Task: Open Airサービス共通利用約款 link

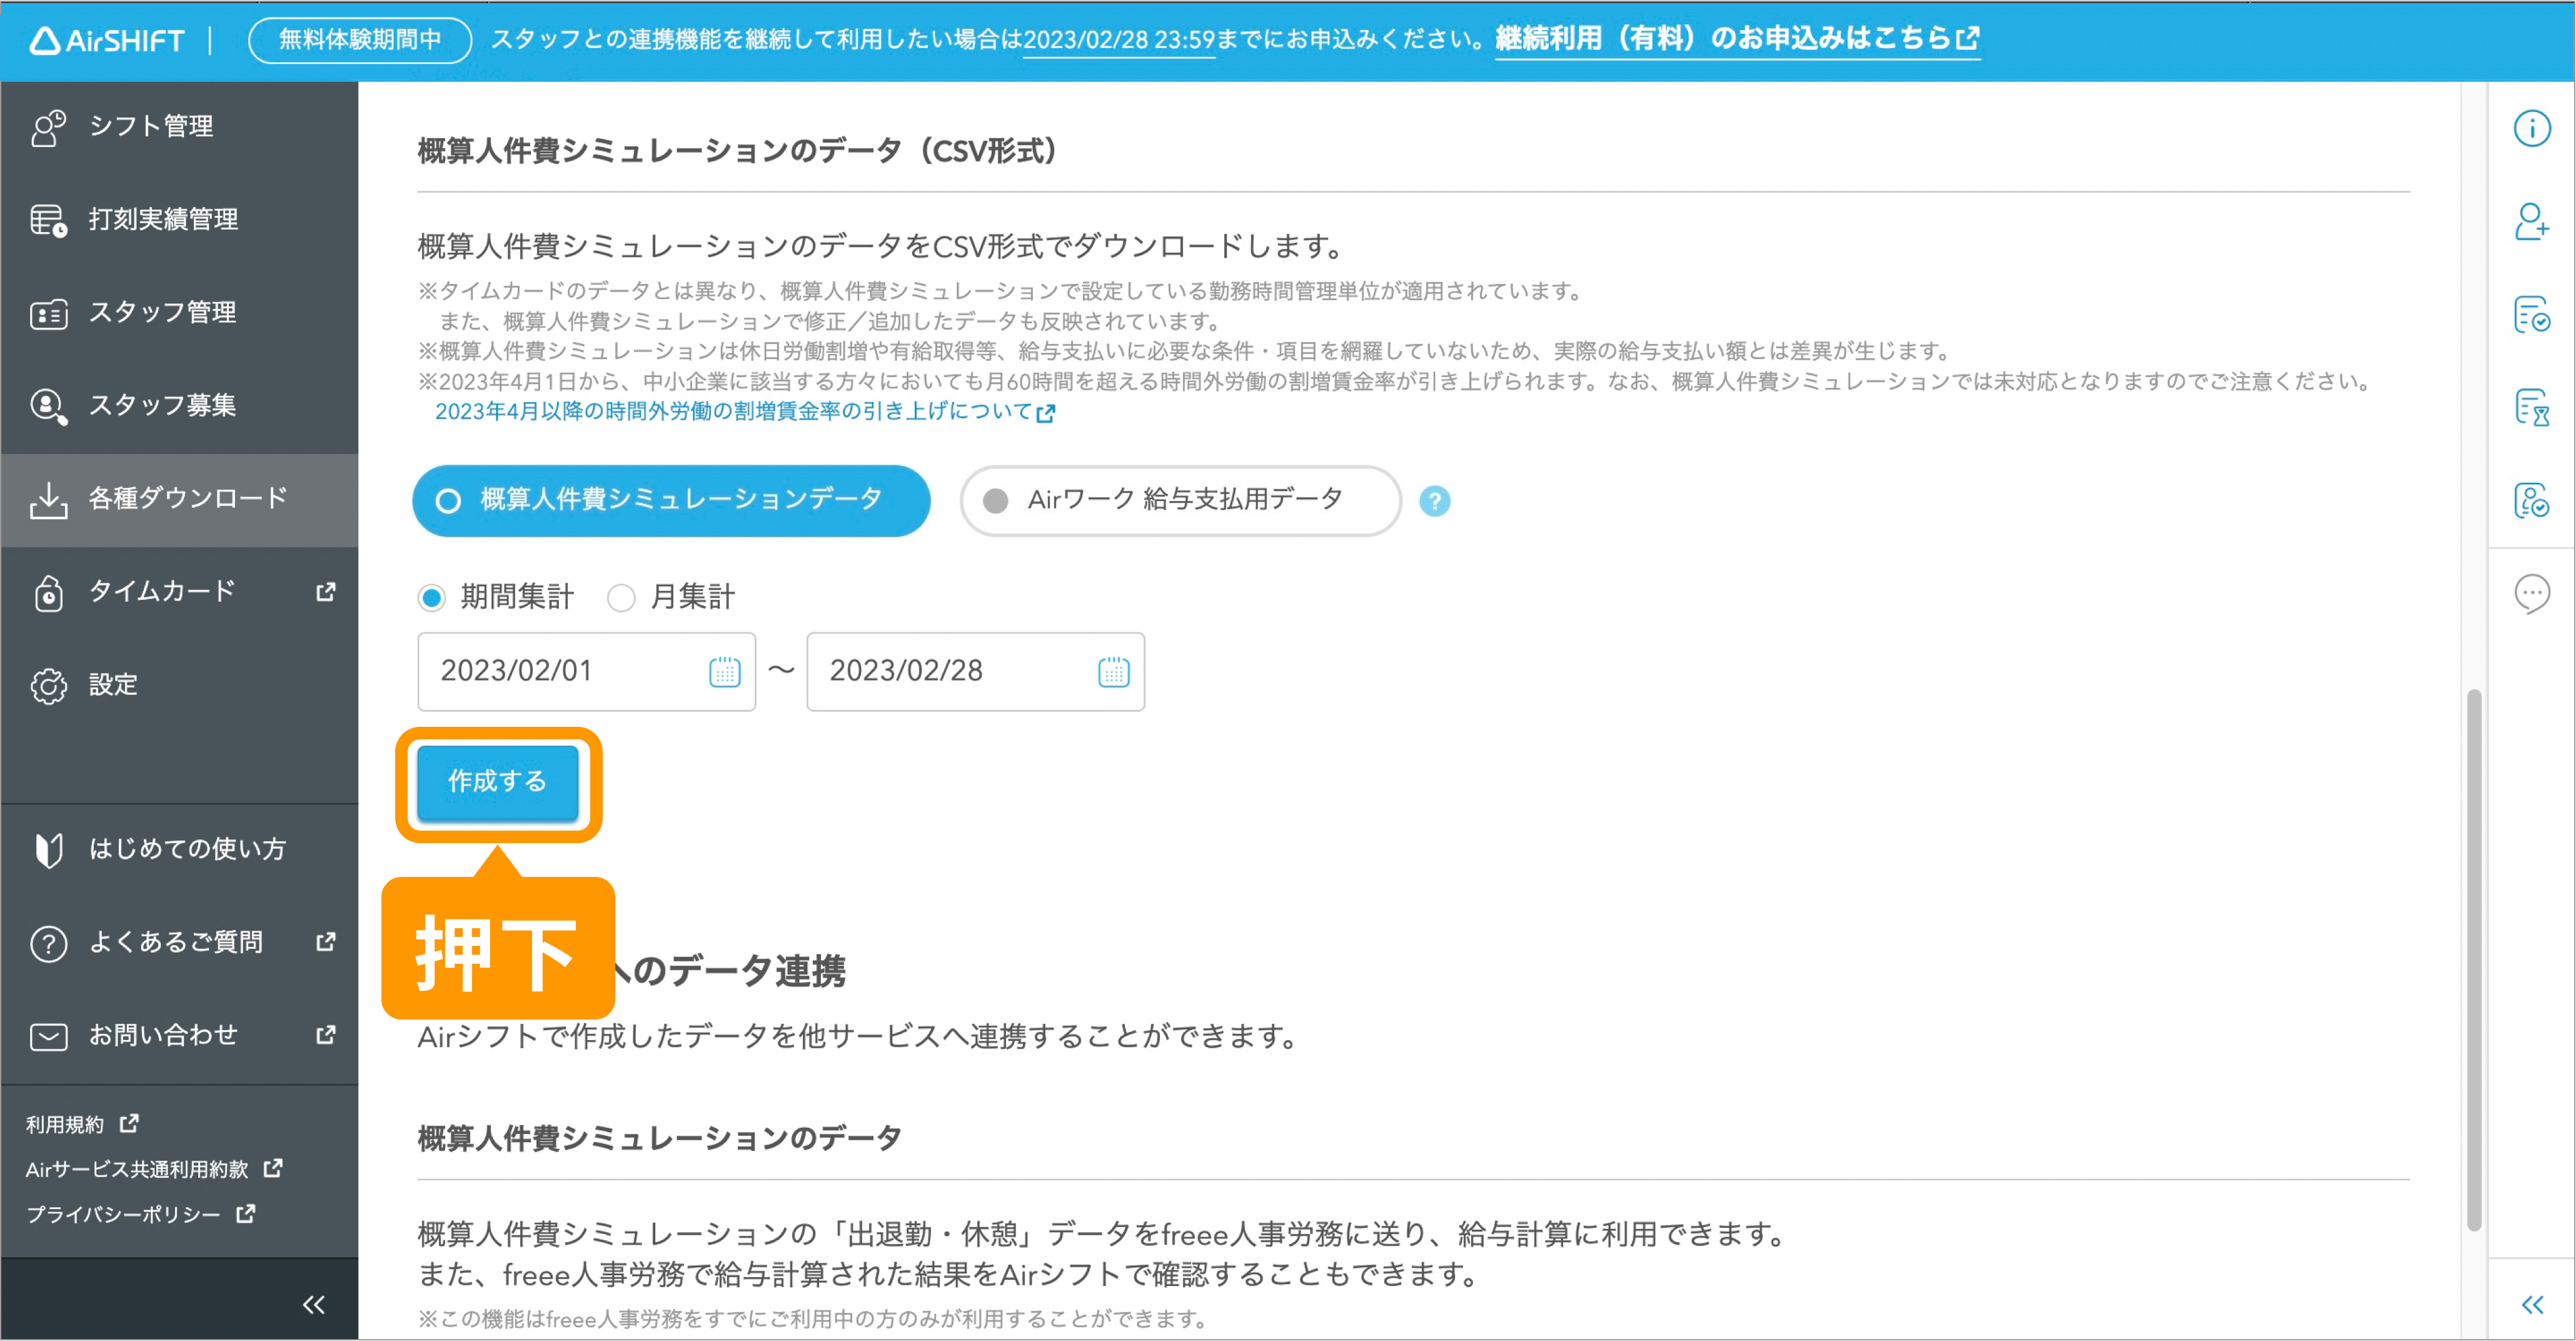Action: click(154, 1169)
